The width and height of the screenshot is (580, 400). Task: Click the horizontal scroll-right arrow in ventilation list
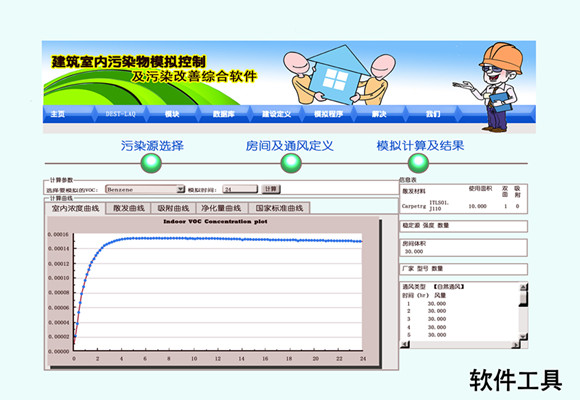[x=515, y=345]
